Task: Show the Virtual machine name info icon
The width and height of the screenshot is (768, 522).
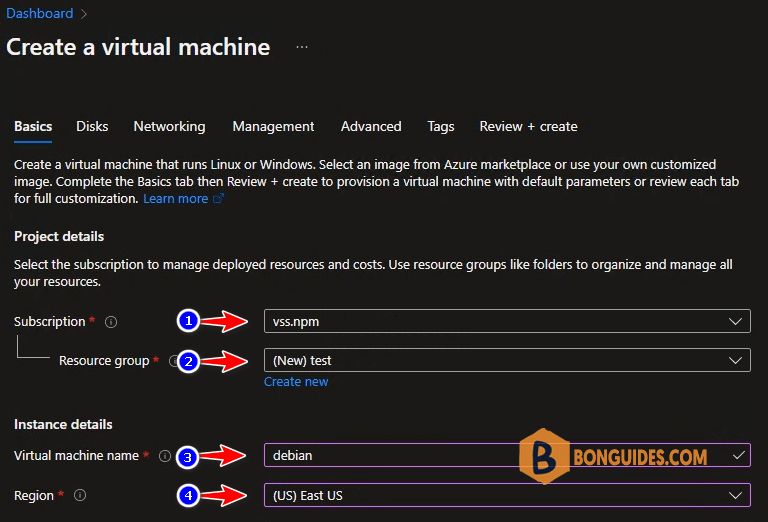Action: [165, 456]
